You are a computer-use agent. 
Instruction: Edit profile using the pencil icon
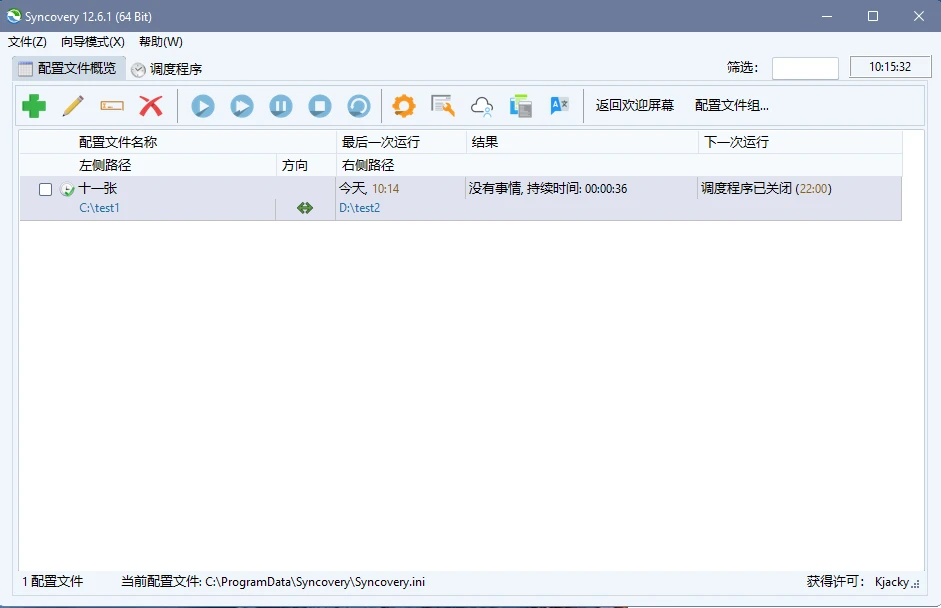73,106
